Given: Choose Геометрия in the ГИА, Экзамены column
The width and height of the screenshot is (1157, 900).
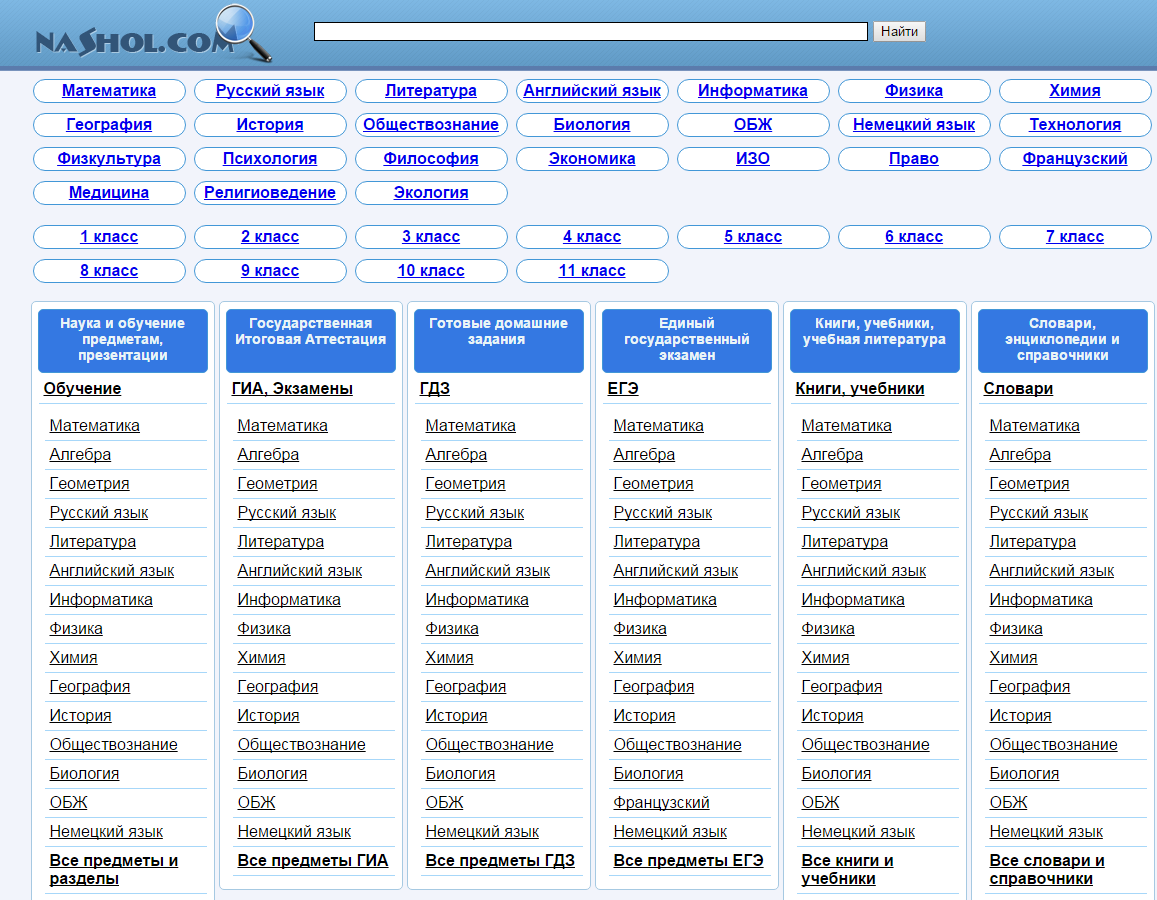Looking at the screenshot, I should point(277,484).
